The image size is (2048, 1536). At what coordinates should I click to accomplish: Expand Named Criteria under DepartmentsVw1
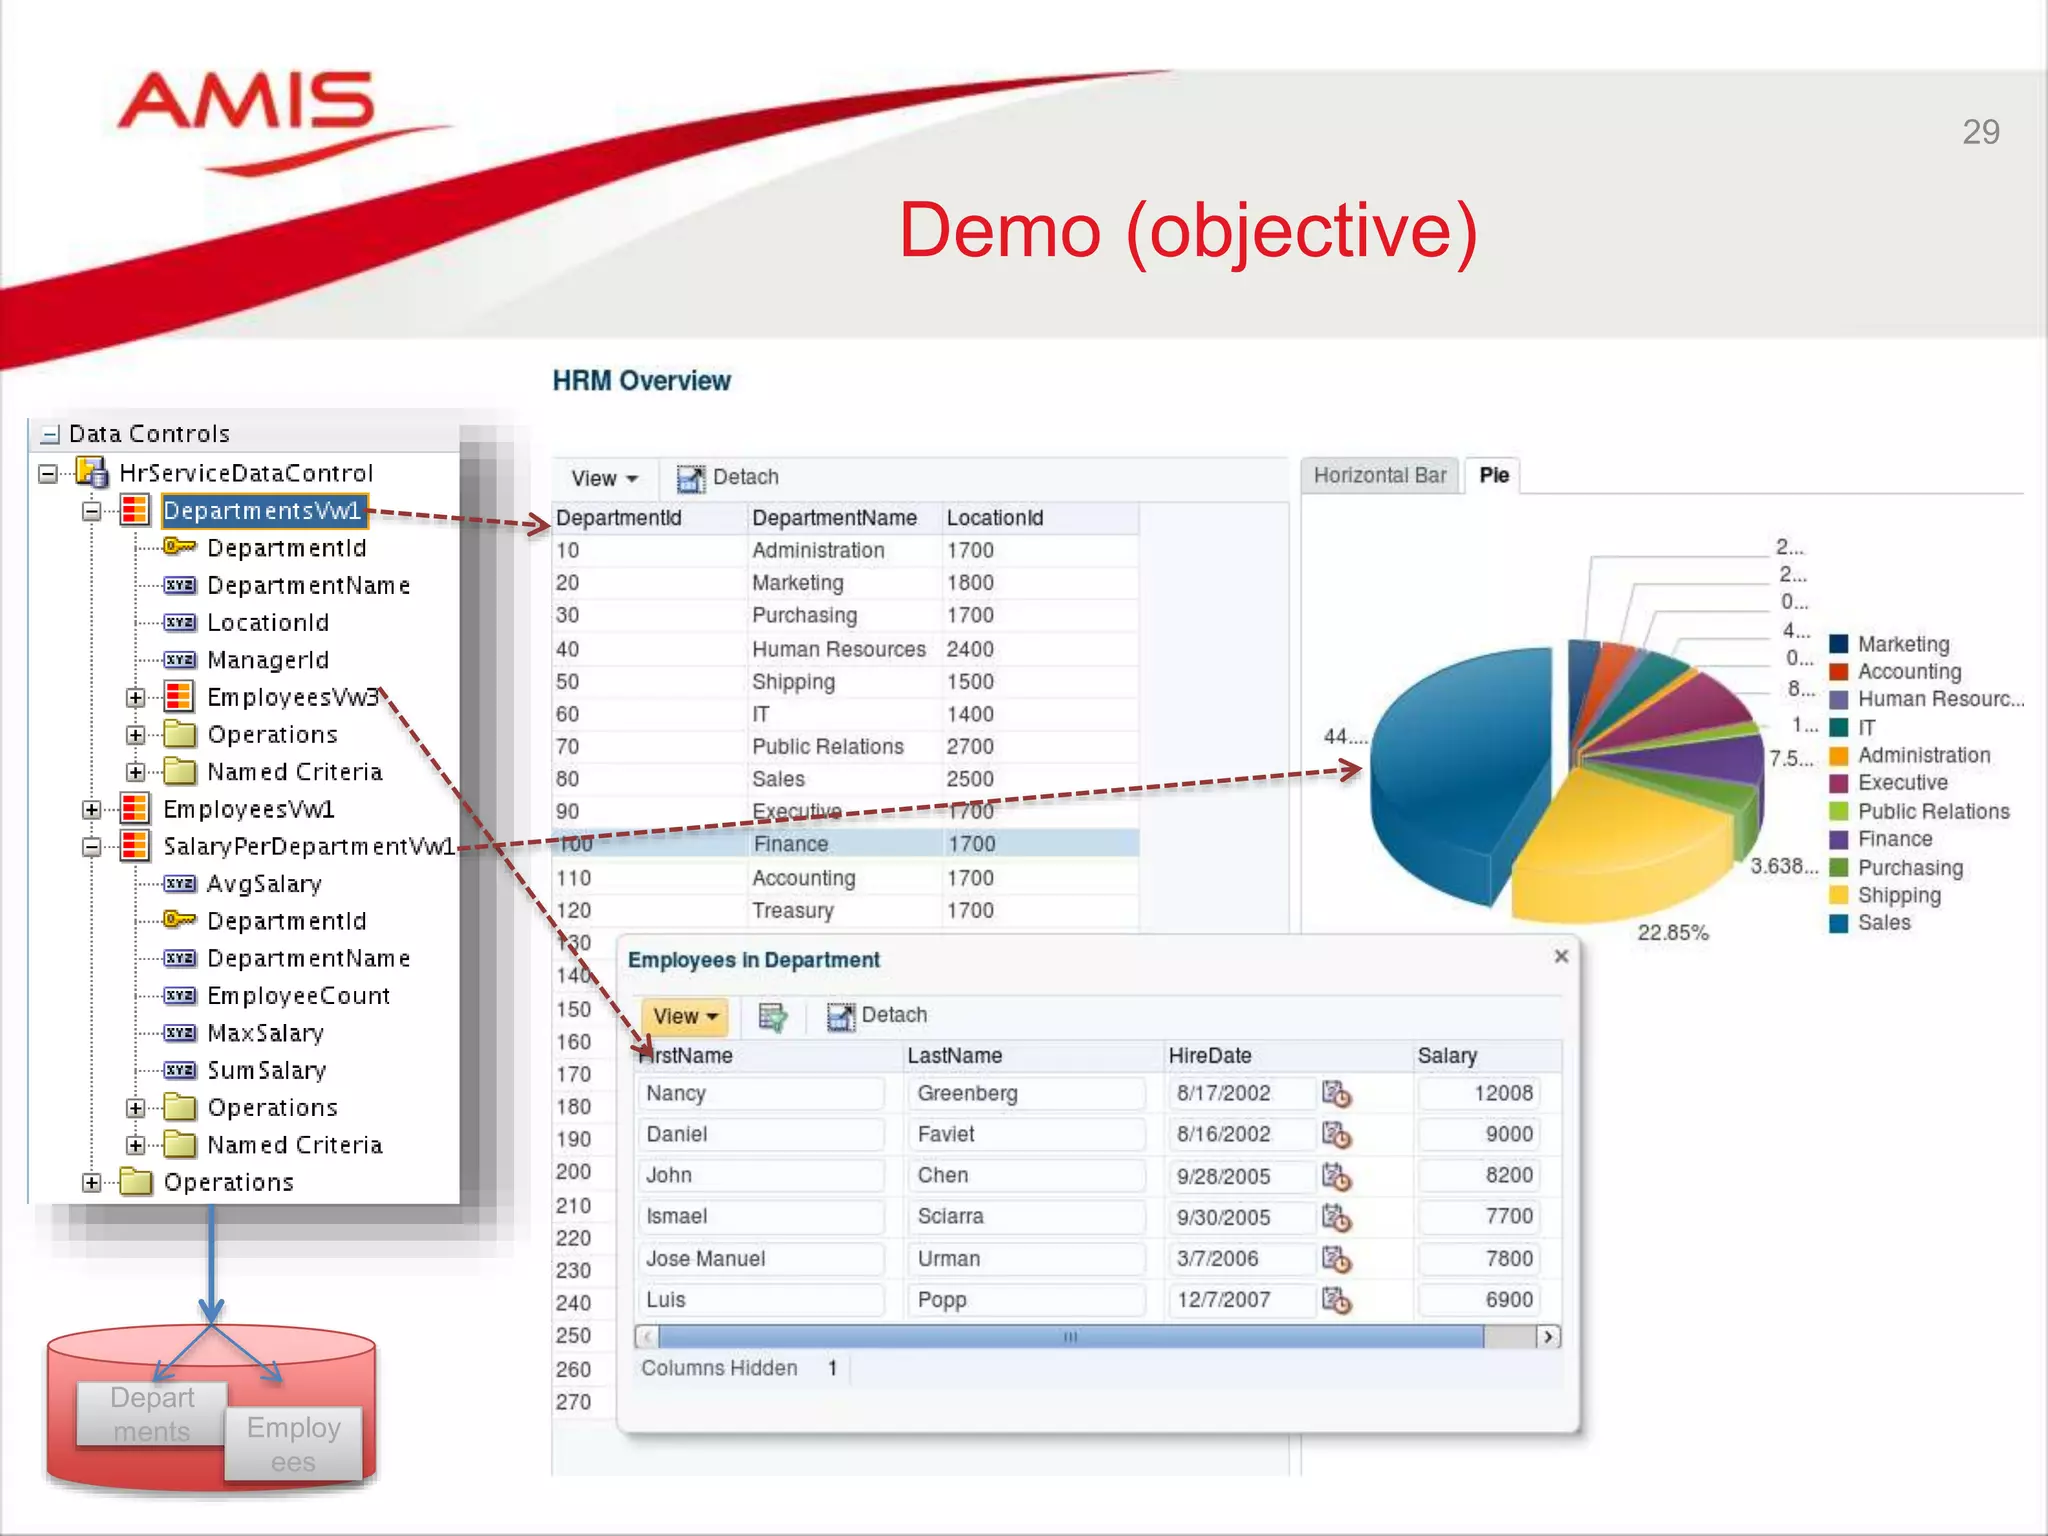point(136,772)
